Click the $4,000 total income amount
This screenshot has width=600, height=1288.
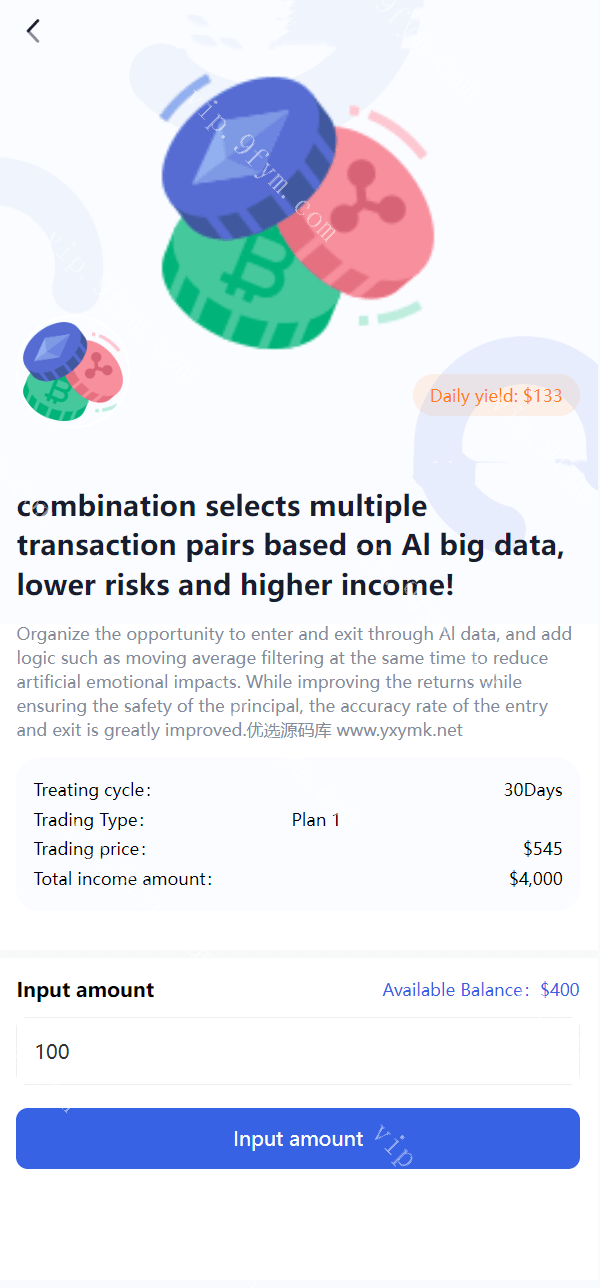point(535,879)
